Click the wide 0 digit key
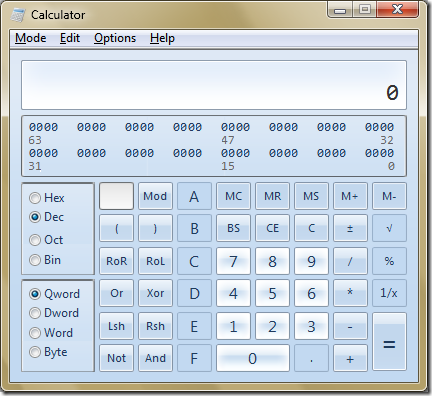 253,358
